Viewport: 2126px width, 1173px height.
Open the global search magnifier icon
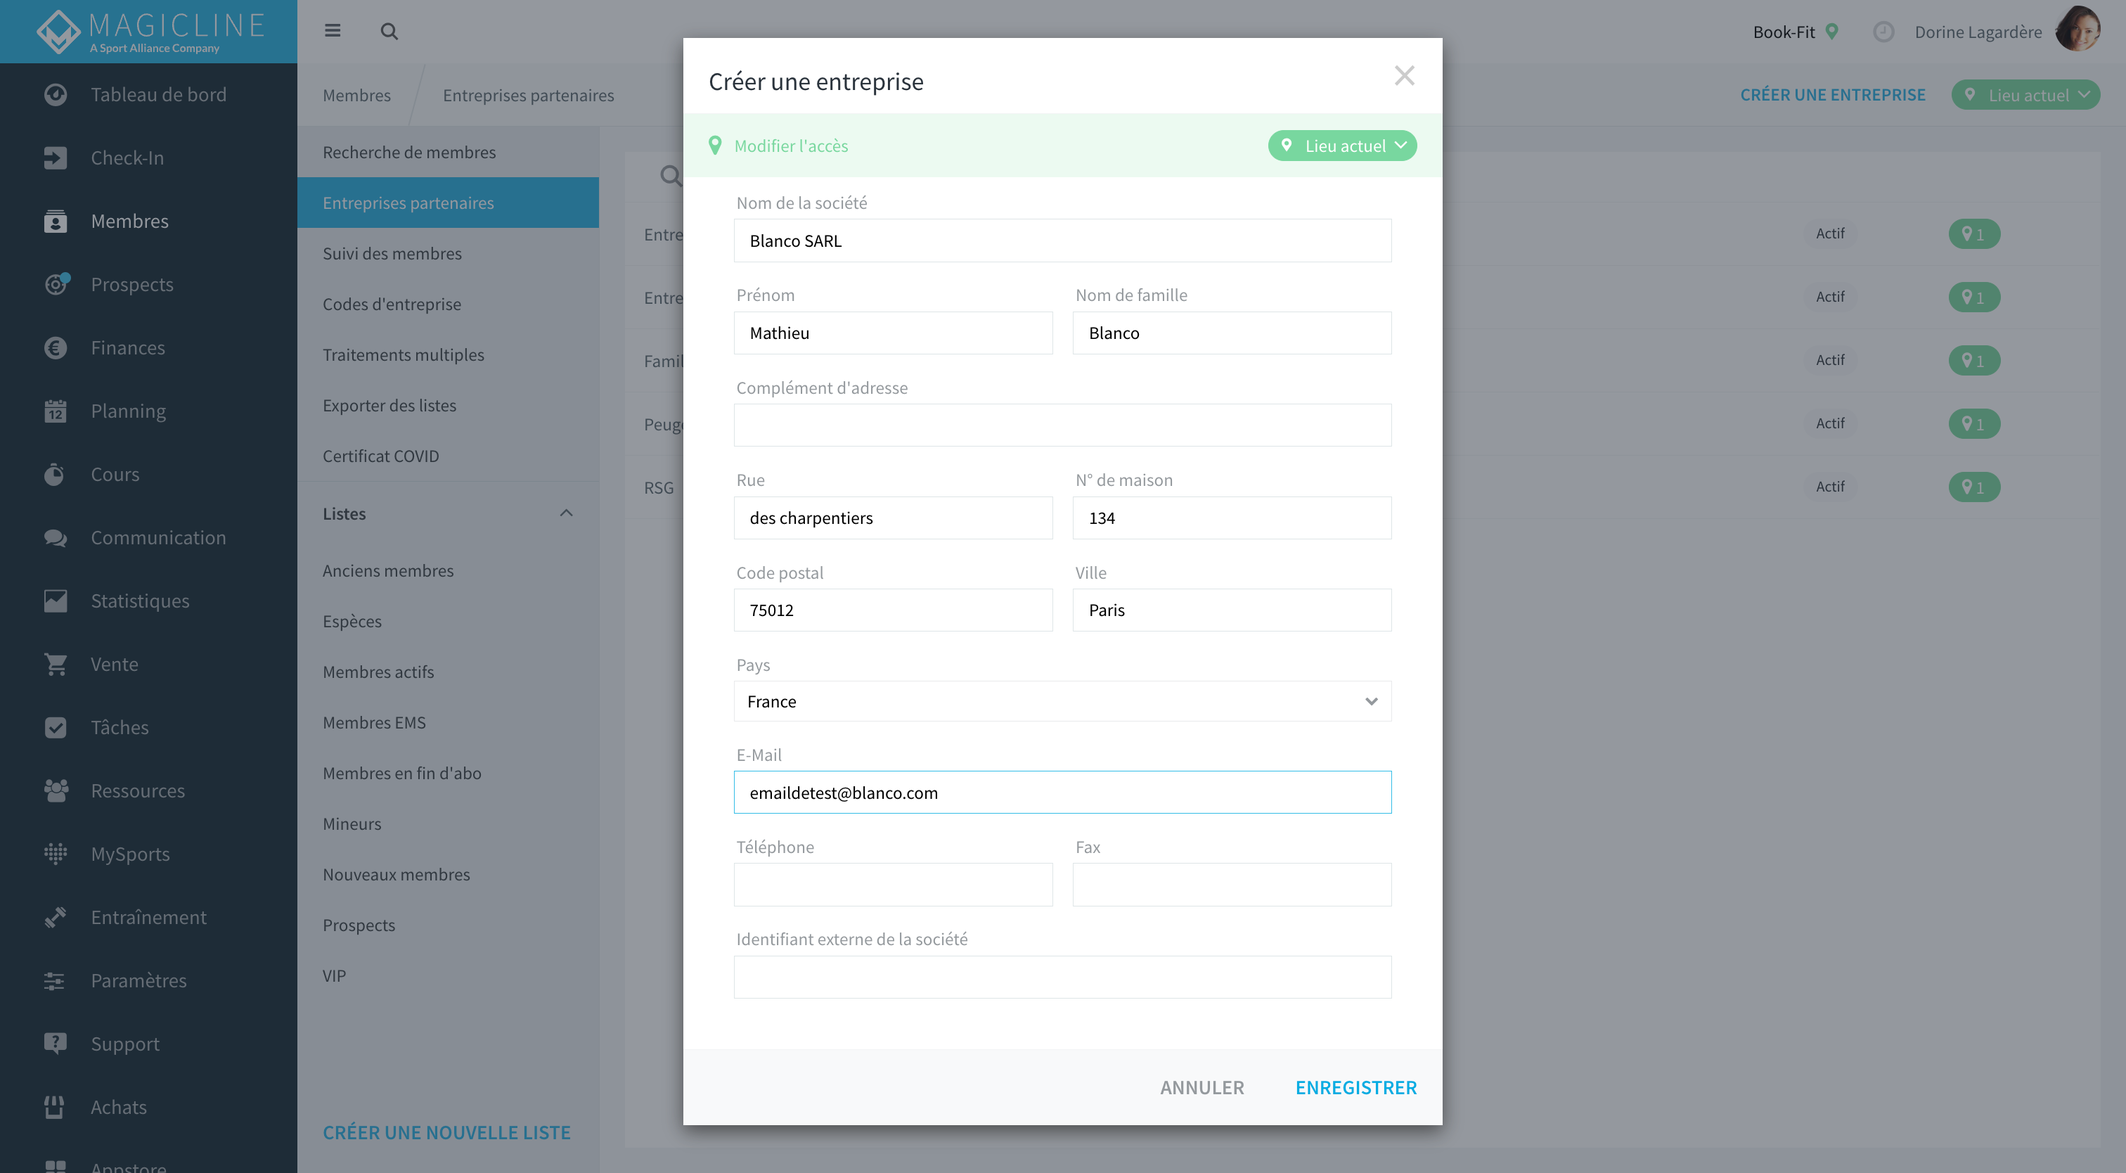click(x=389, y=31)
